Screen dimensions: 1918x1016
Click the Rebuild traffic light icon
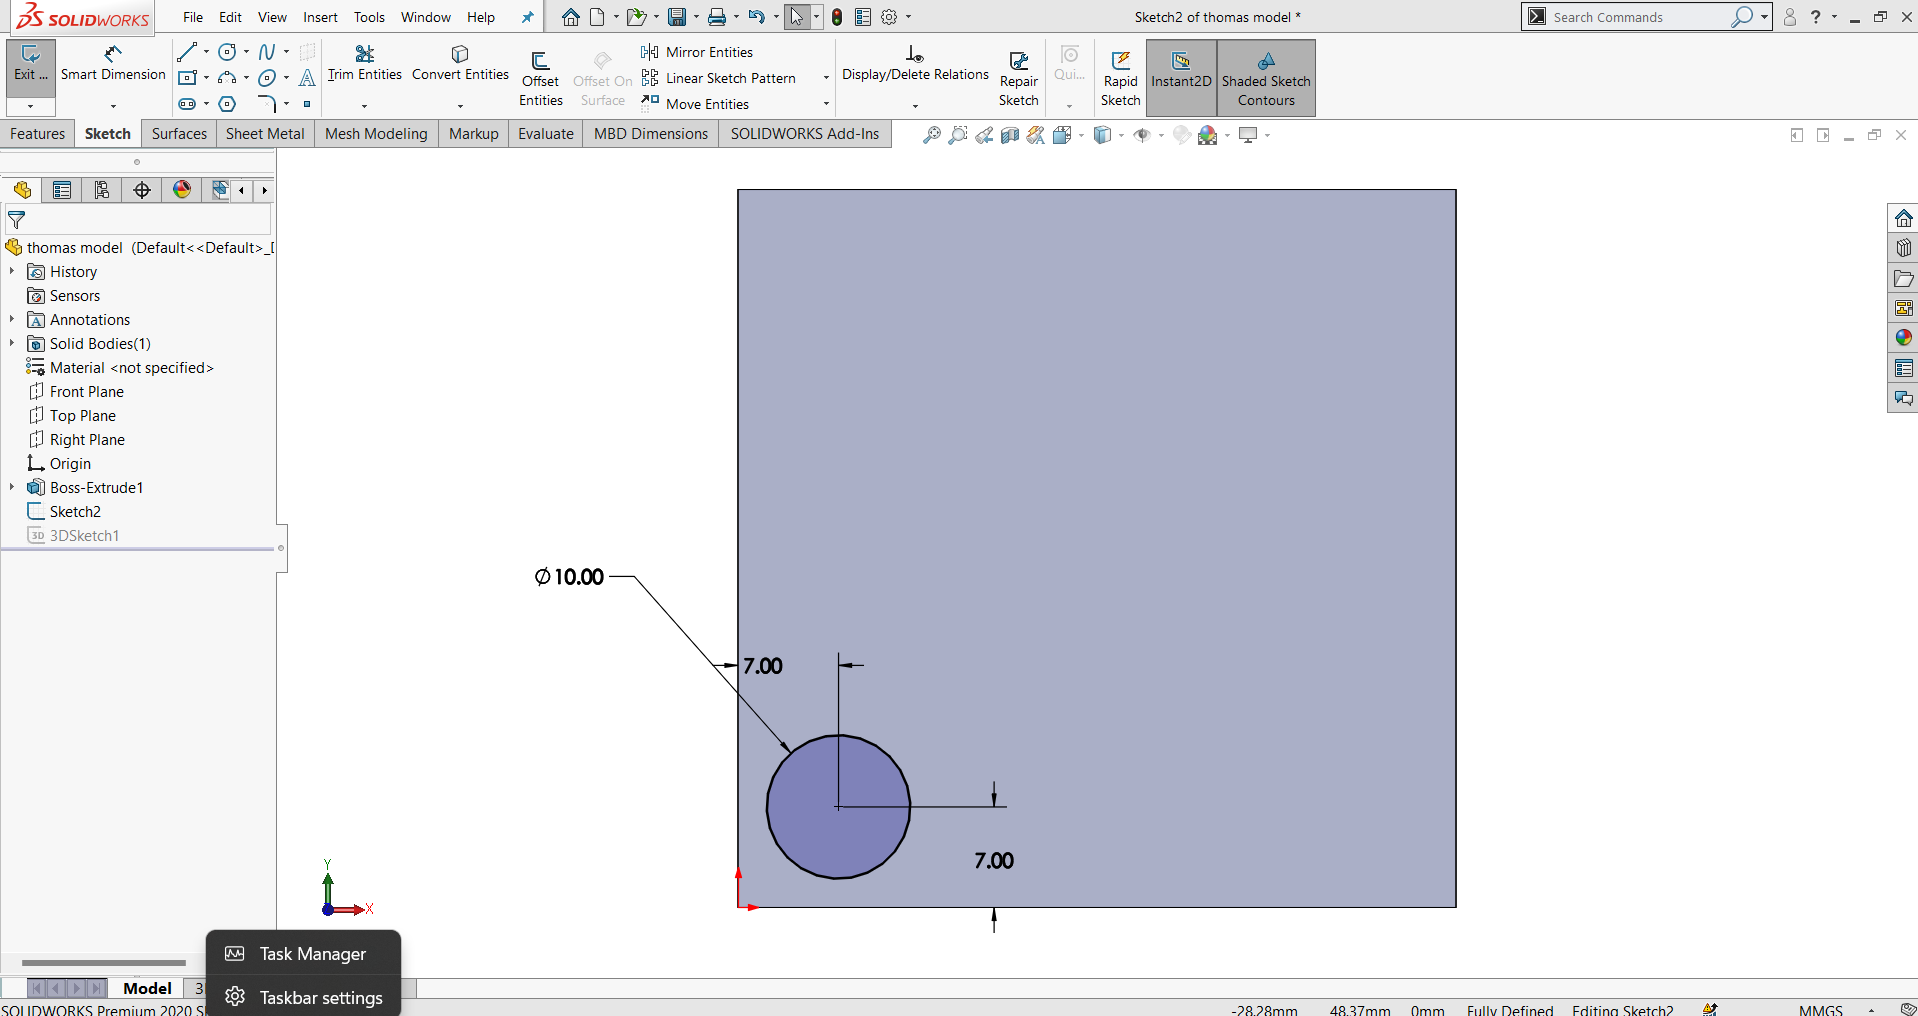[837, 17]
